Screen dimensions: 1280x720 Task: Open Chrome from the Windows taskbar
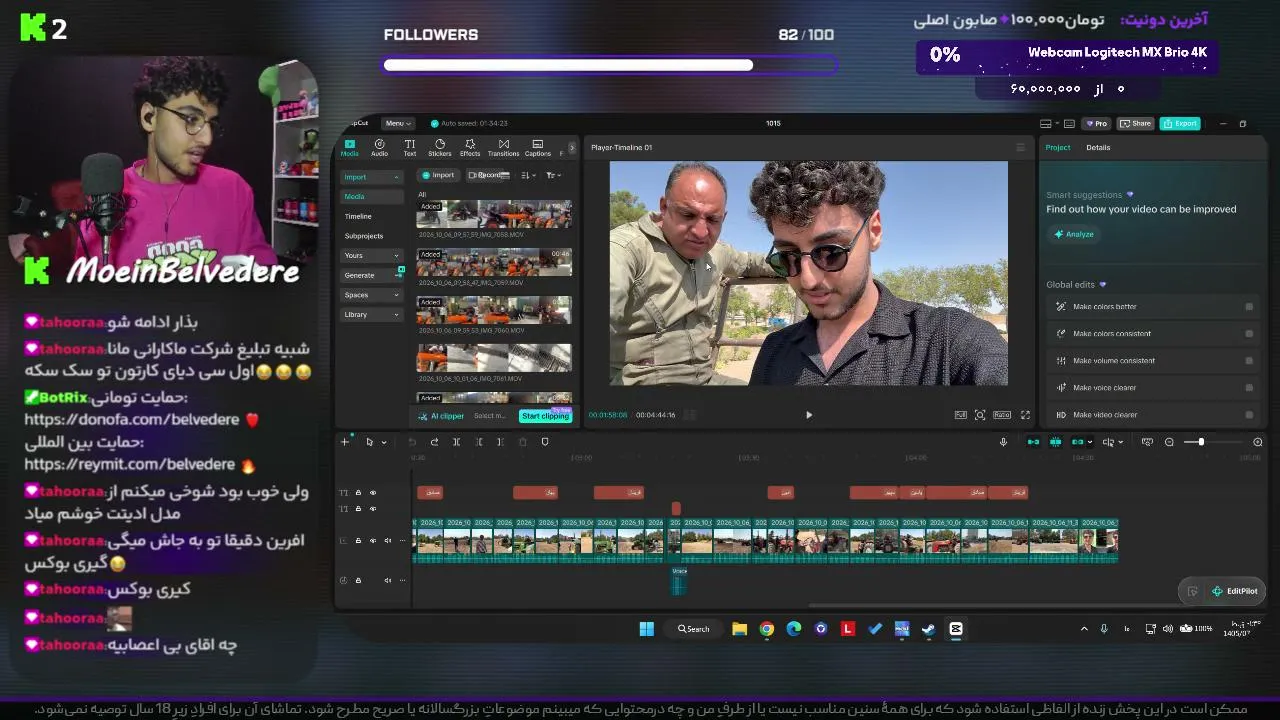(x=766, y=629)
